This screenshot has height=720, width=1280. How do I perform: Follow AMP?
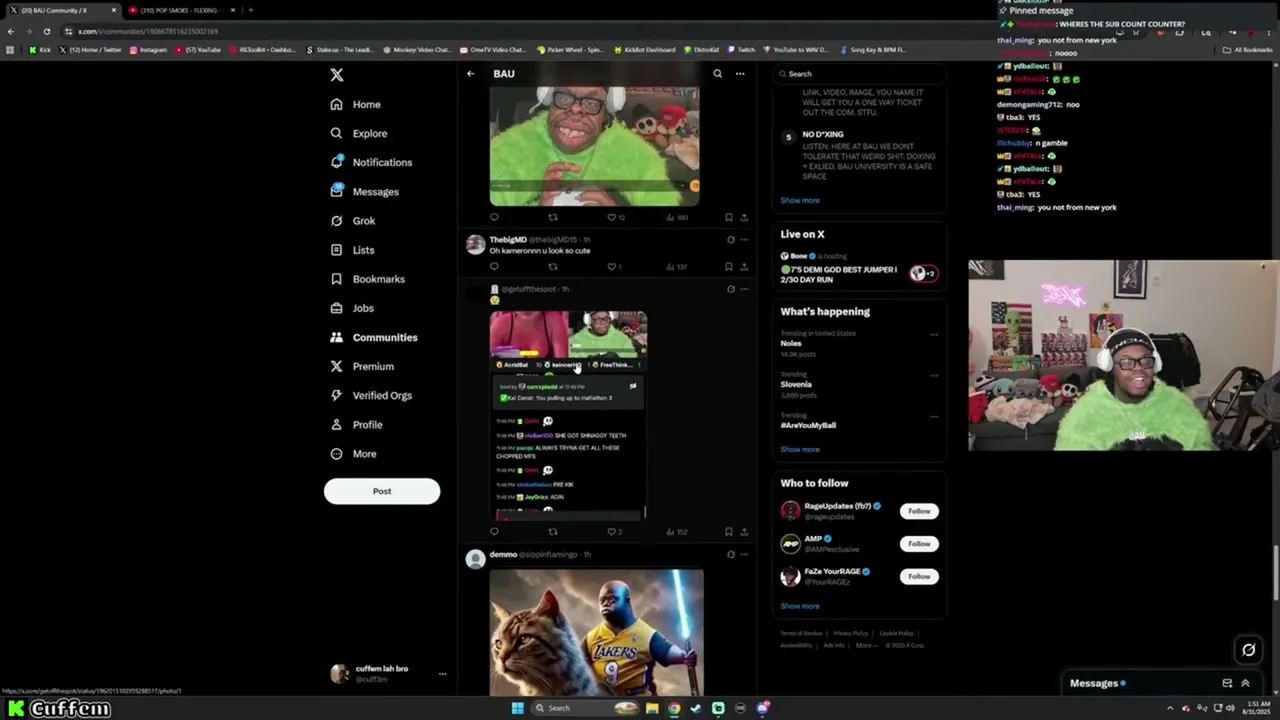point(919,544)
